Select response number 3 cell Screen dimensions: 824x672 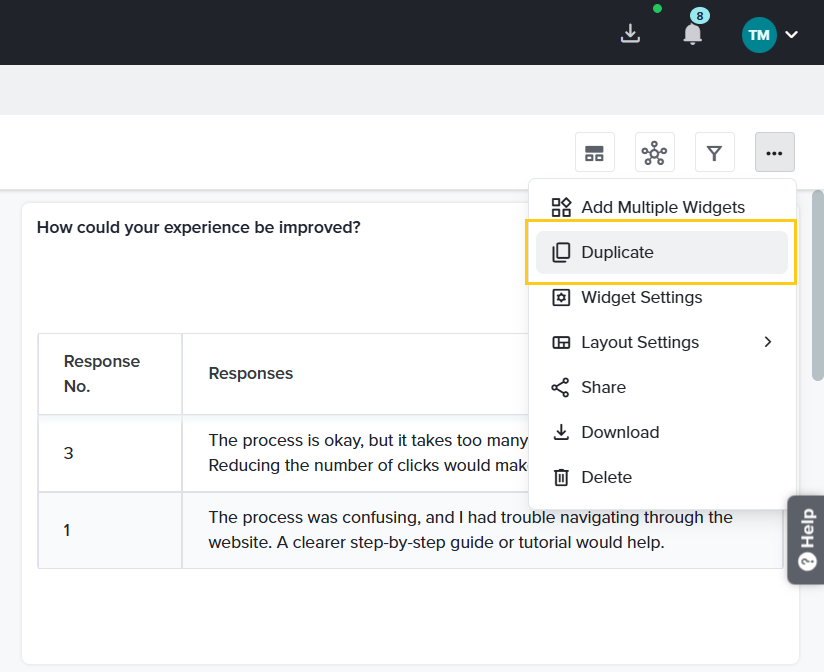tap(110, 453)
